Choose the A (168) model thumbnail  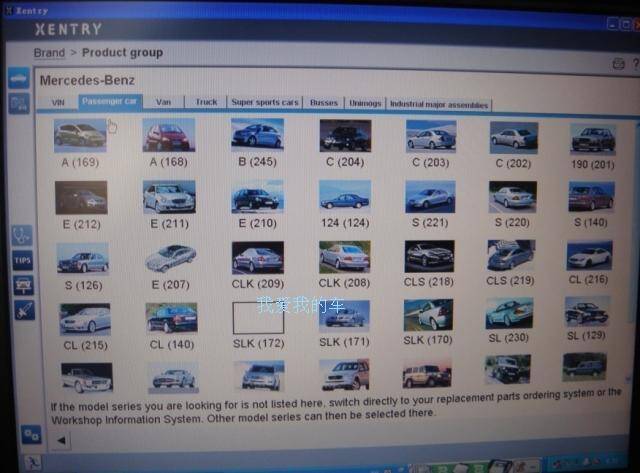(x=169, y=135)
